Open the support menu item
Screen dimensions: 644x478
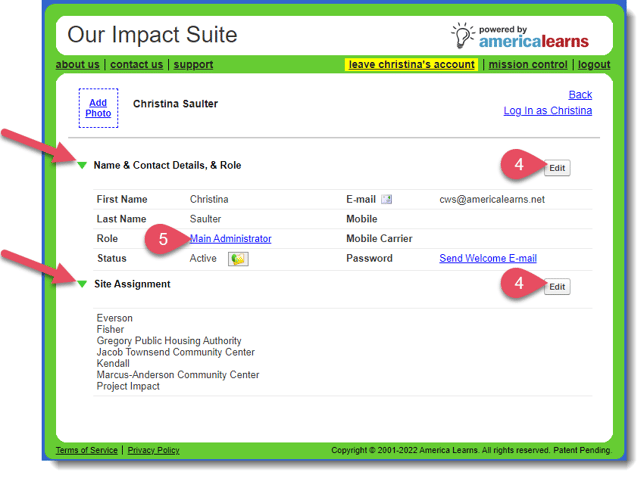click(193, 65)
